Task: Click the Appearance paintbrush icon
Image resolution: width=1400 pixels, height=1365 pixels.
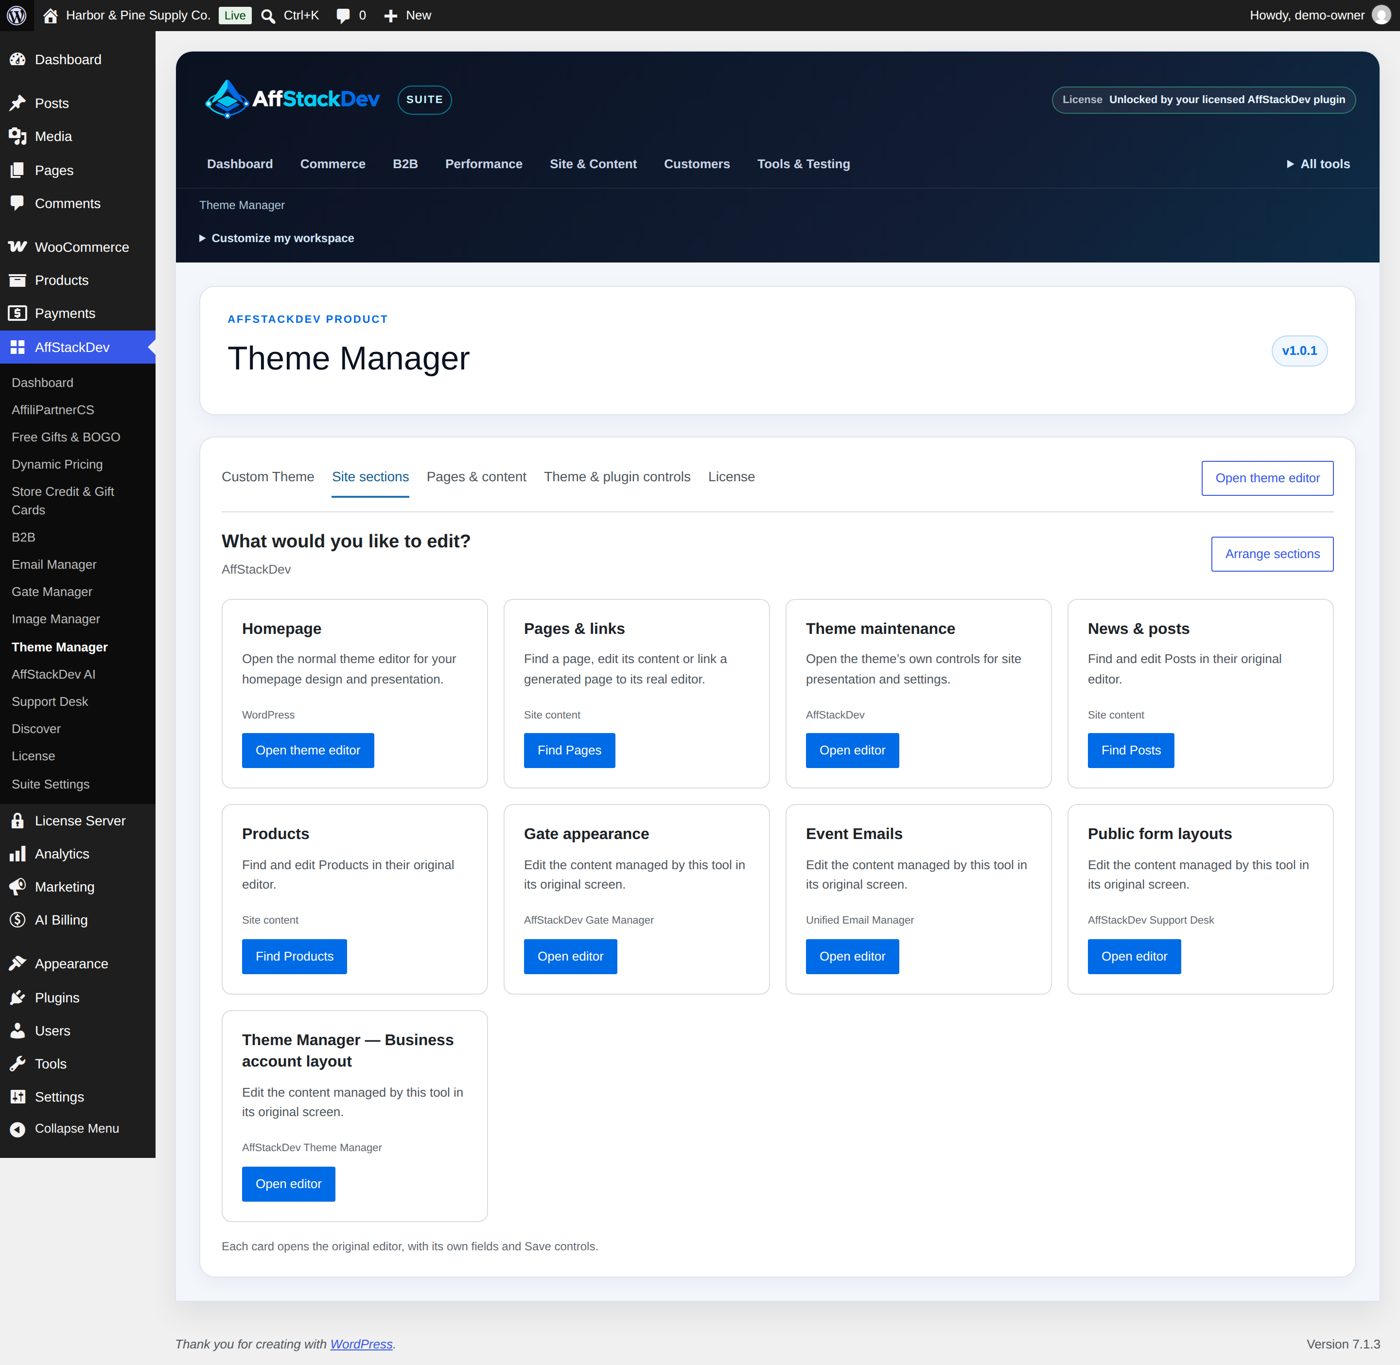Action: click(17, 964)
